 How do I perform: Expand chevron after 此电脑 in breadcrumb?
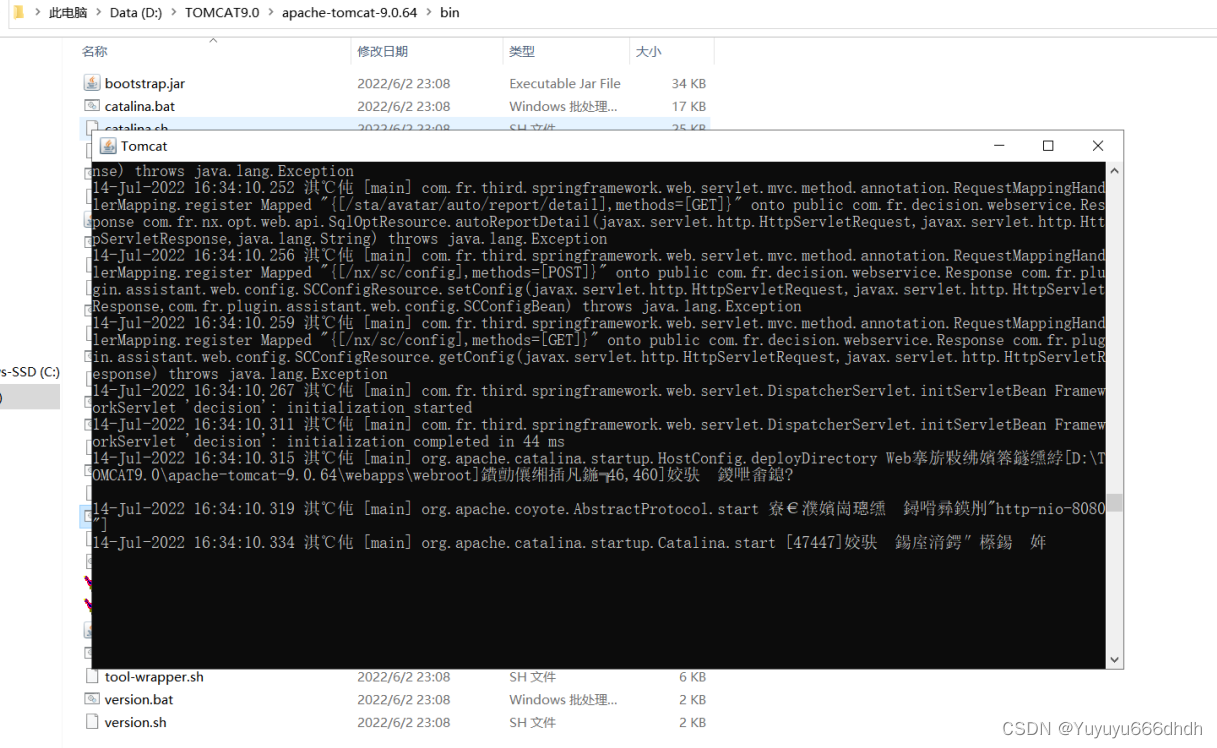pyautogui.click(x=98, y=13)
